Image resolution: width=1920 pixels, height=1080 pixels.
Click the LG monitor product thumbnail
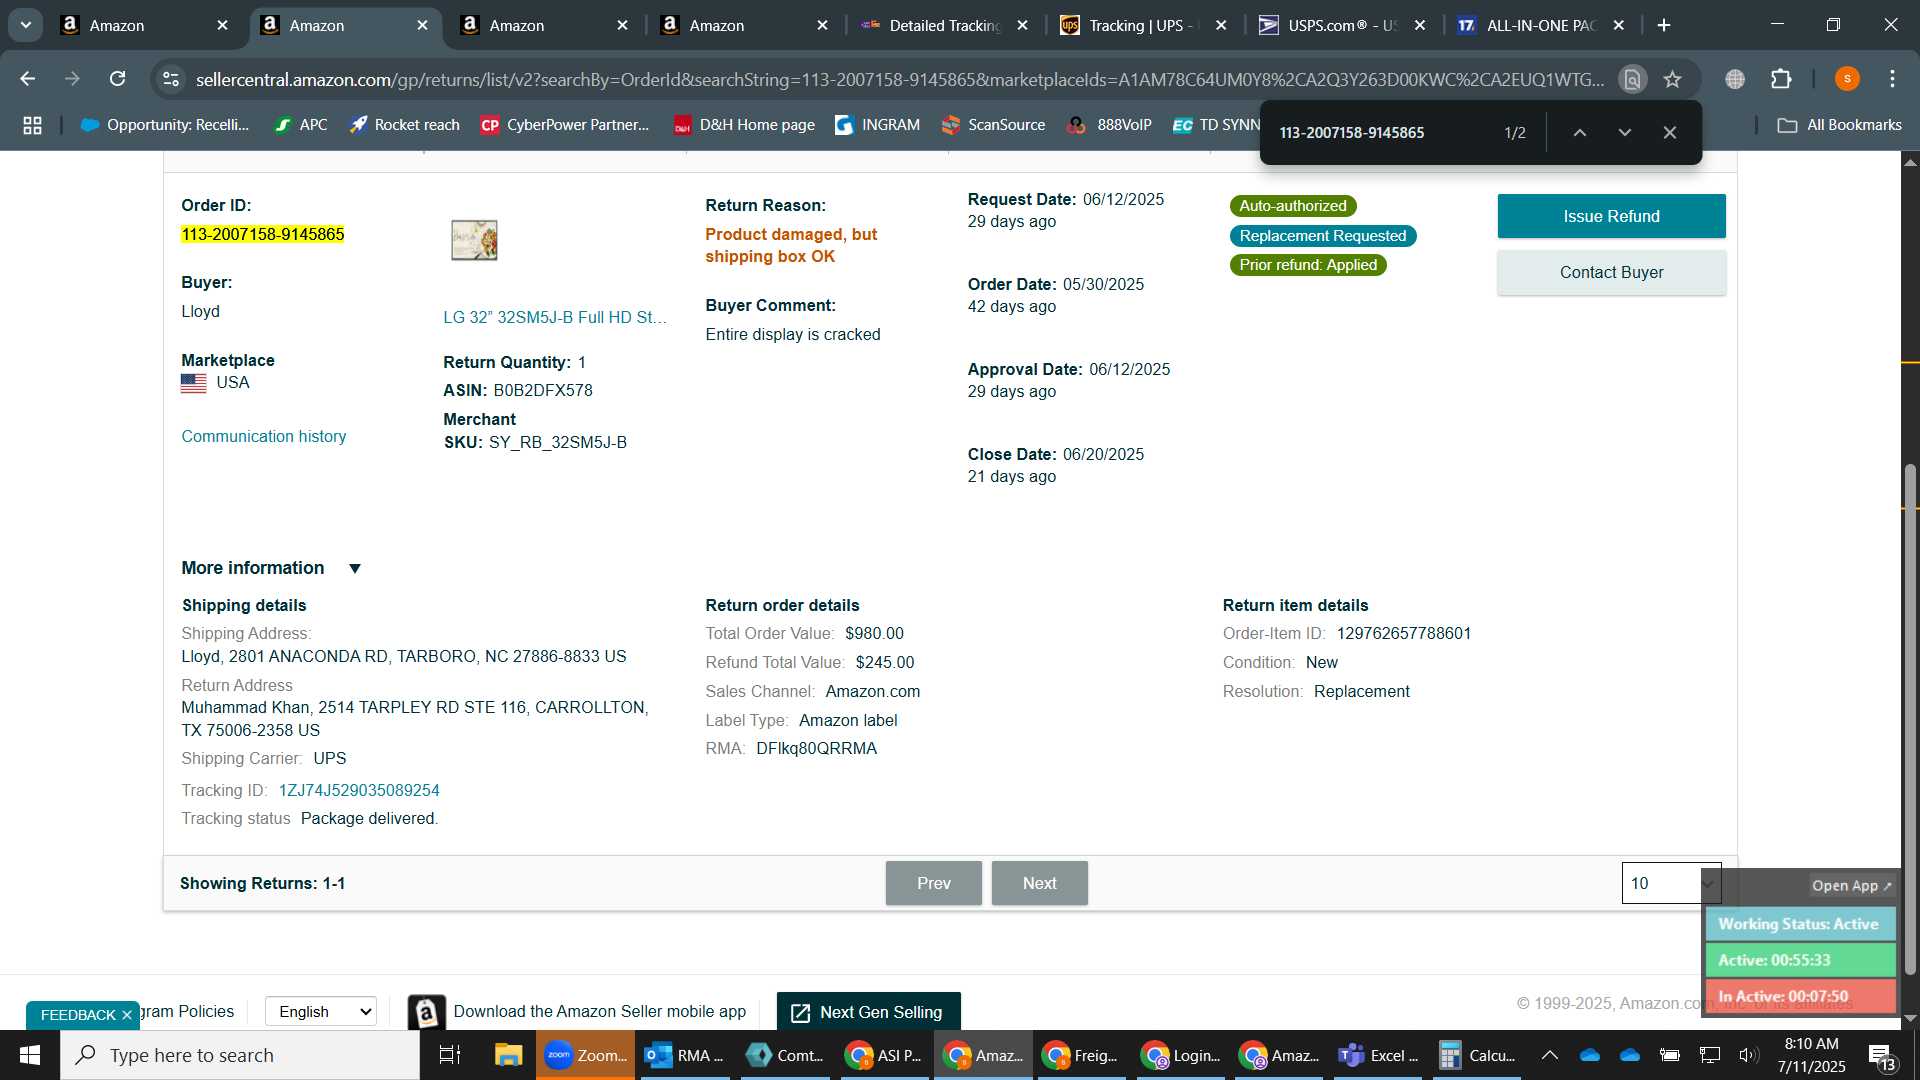click(474, 240)
